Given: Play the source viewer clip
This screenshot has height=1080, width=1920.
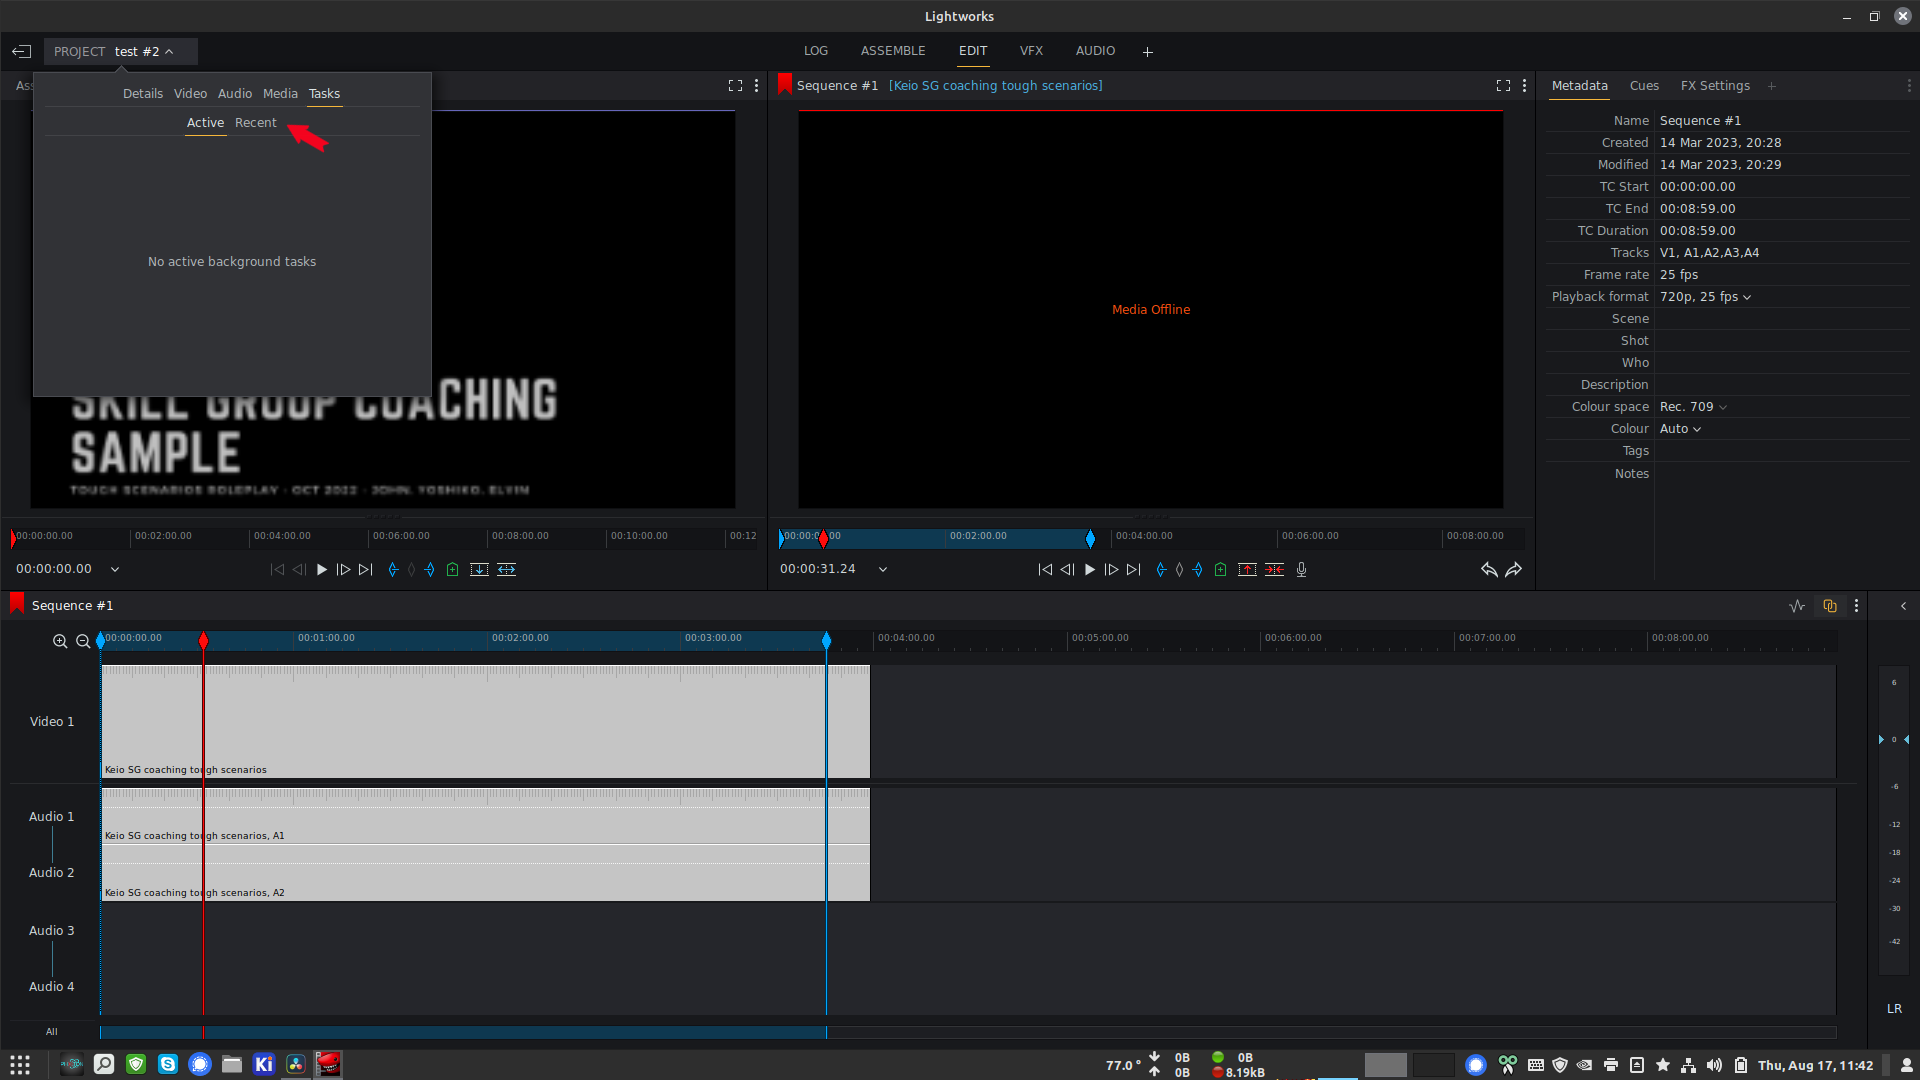Looking at the screenshot, I should (322, 569).
